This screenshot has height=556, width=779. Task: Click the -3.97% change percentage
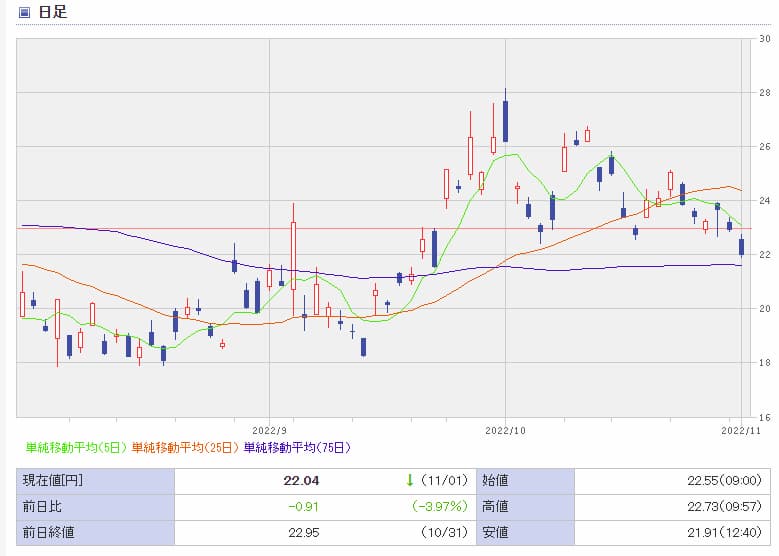(x=438, y=506)
